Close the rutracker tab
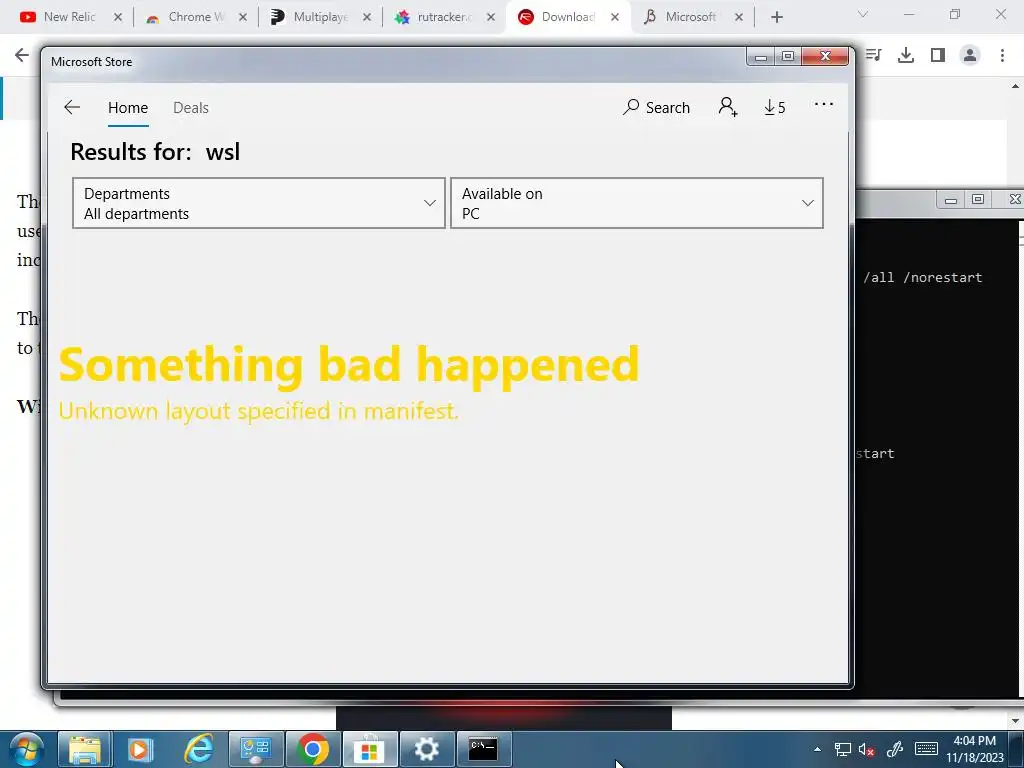The width and height of the screenshot is (1024, 768). point(491,17)
